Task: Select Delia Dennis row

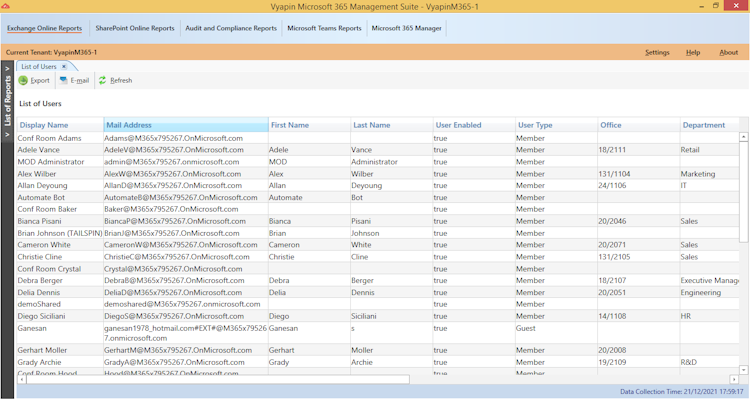Action: pyautogui.click(x=378, y=292)
